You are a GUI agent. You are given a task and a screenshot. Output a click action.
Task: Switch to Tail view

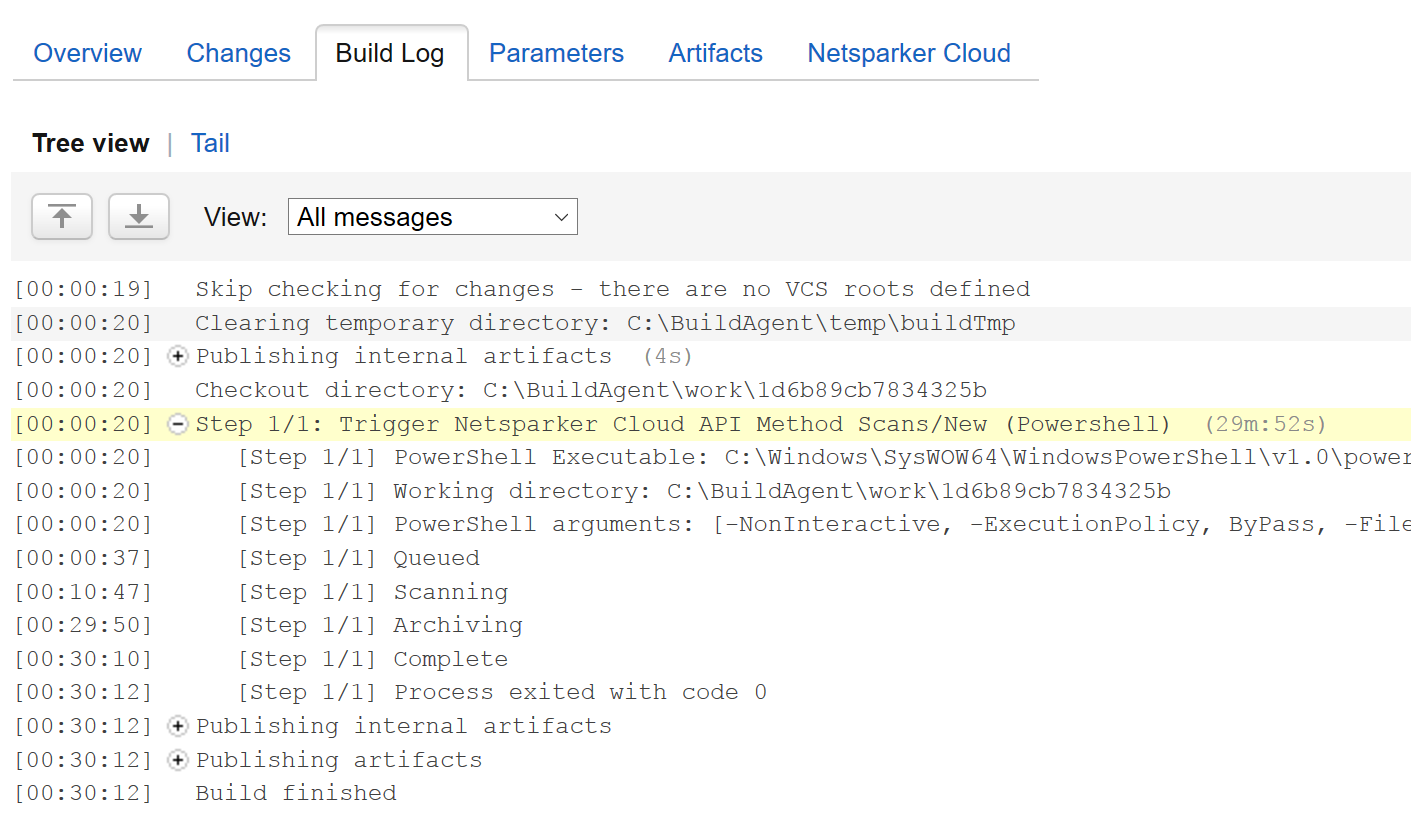[x=210, y=143]
